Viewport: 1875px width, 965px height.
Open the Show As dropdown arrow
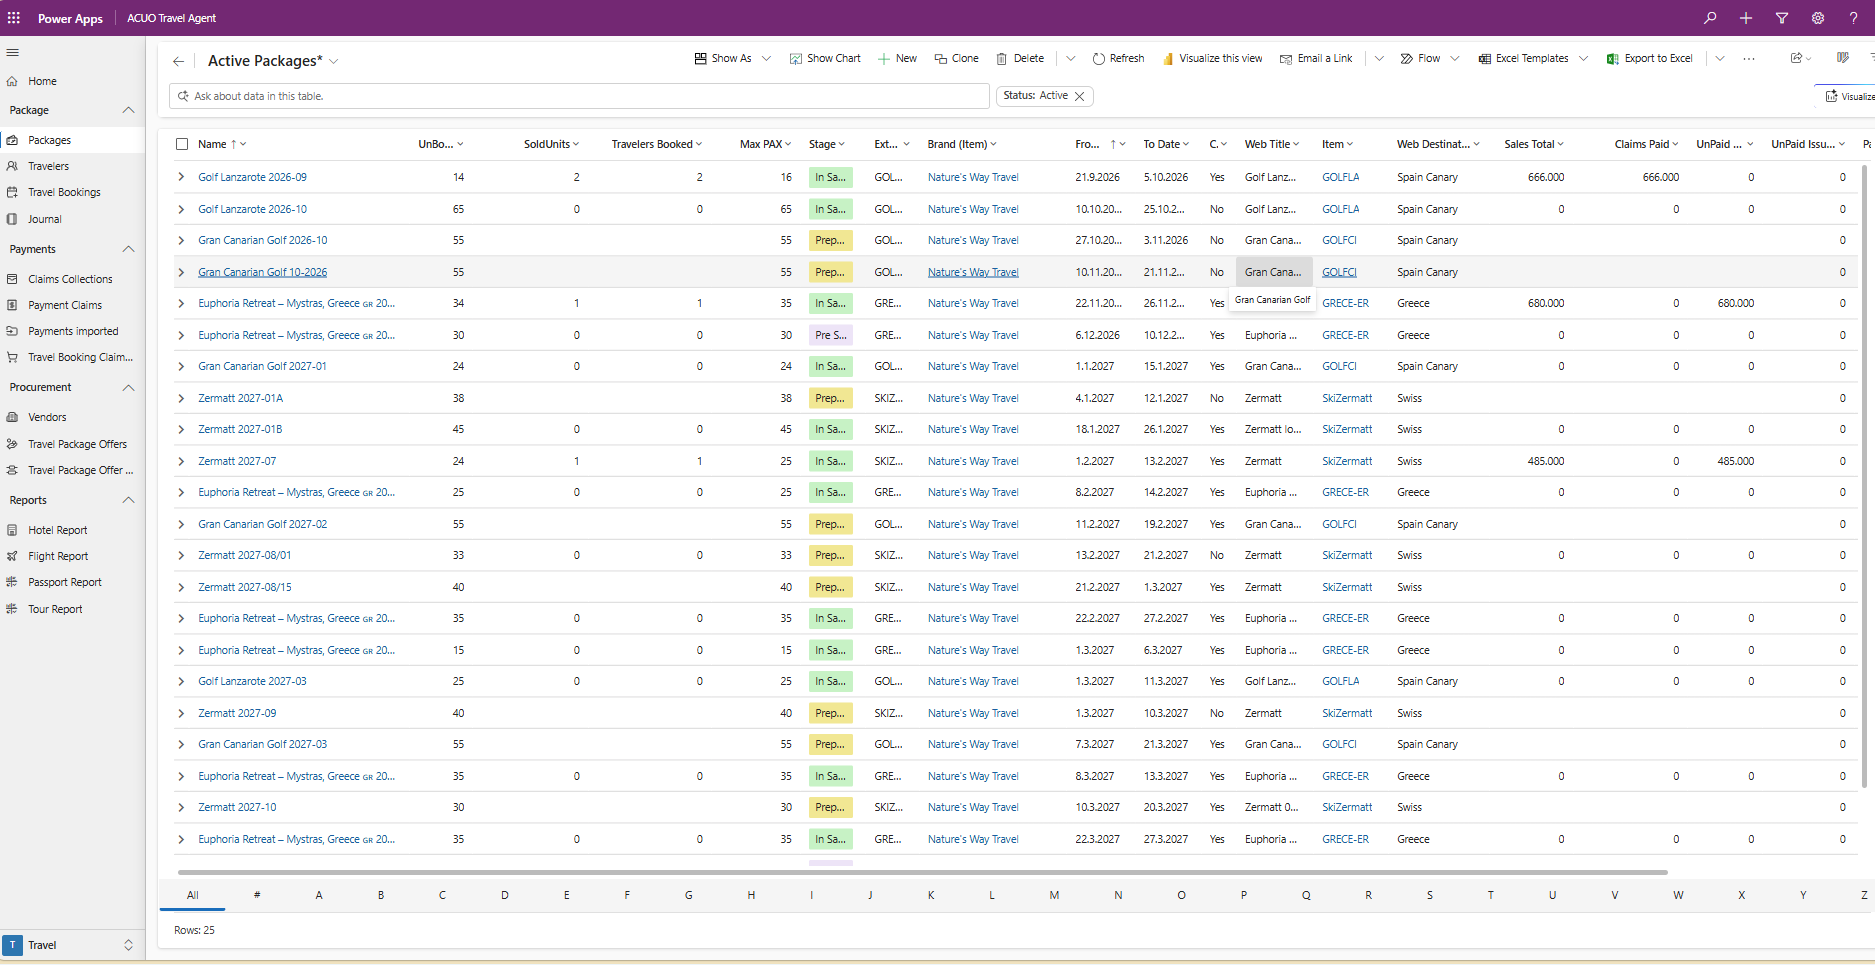[x=767, y=59]
